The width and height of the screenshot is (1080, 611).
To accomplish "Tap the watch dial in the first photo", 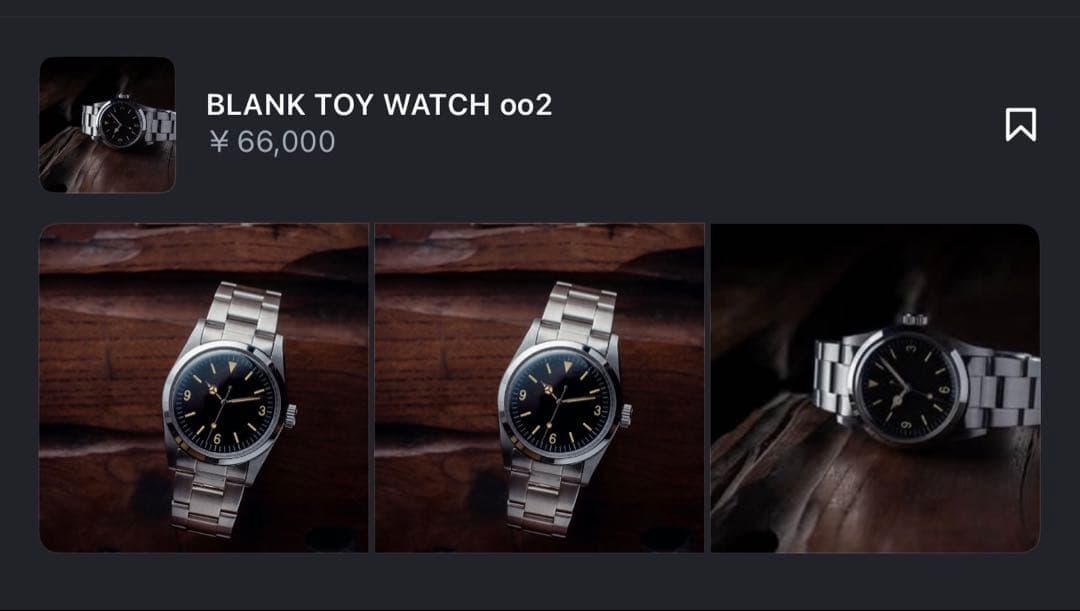I will coord(224,401).
